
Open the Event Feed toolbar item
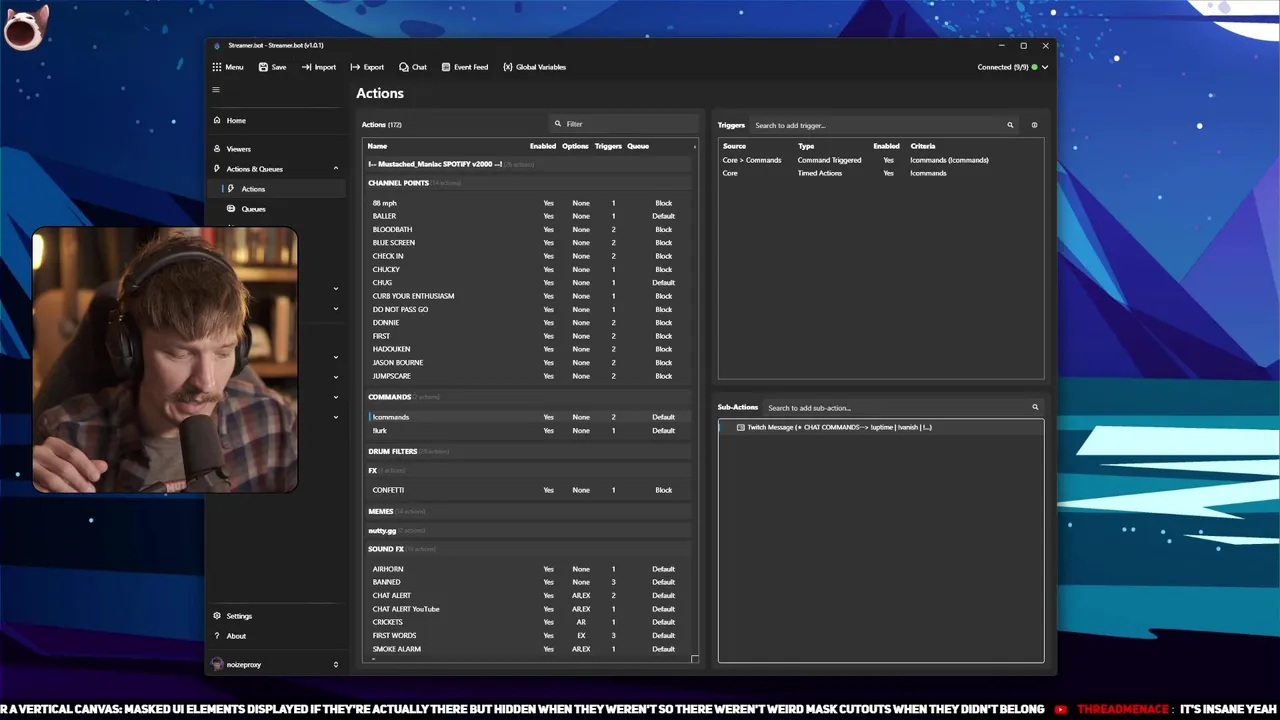click(465, 67)
